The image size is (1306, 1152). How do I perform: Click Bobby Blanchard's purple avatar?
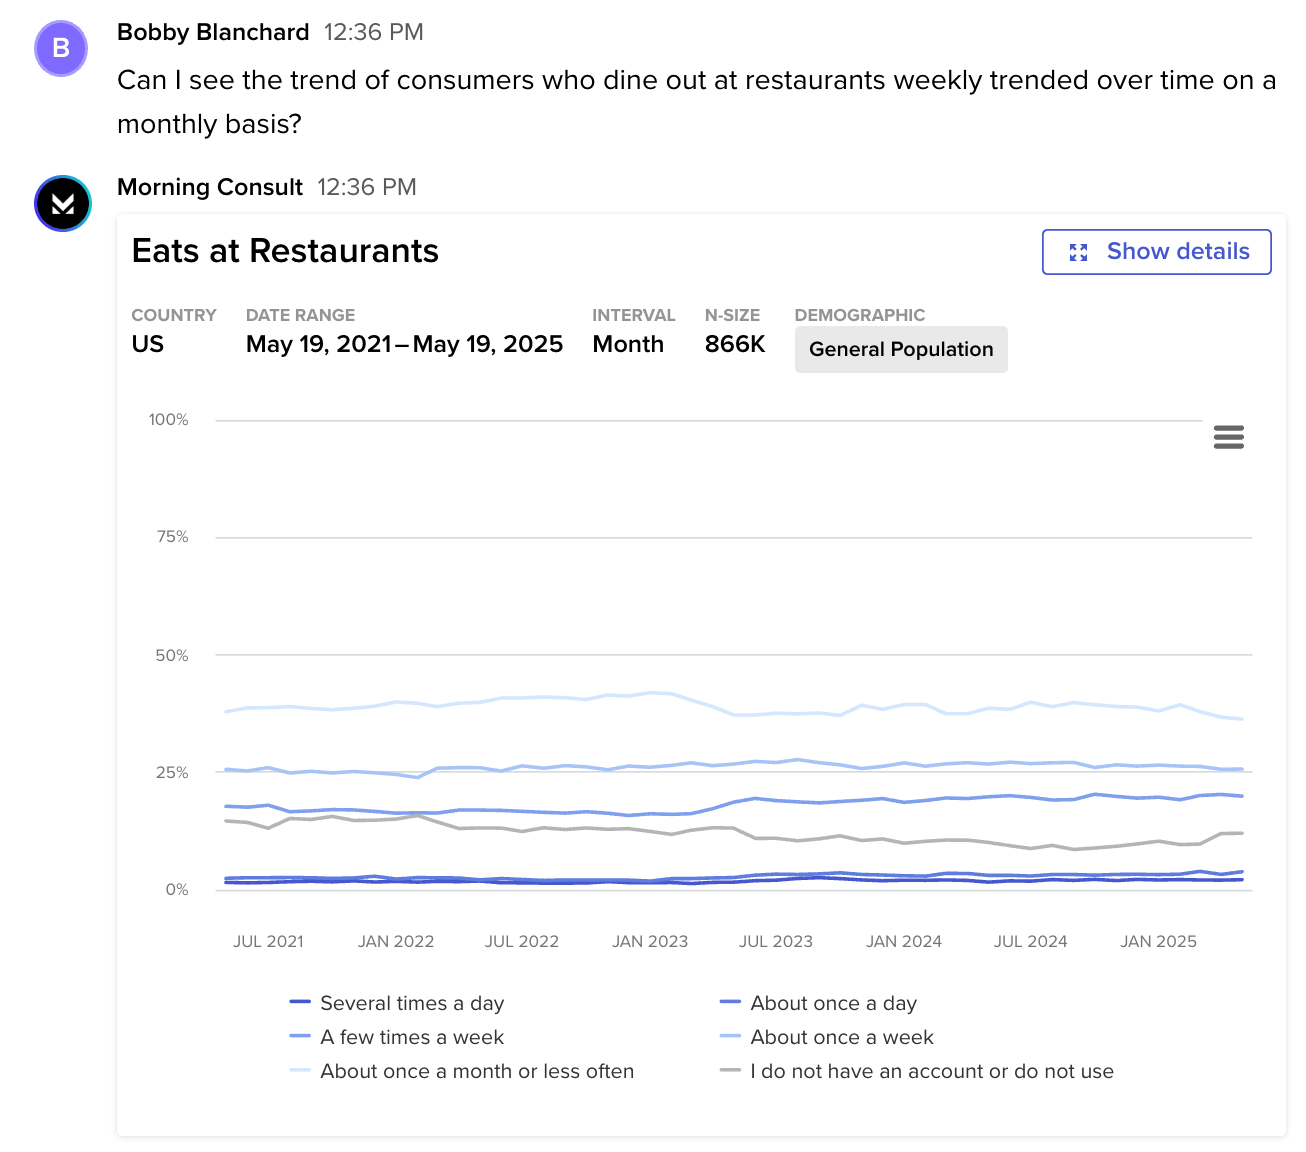(x=61, y=48)
